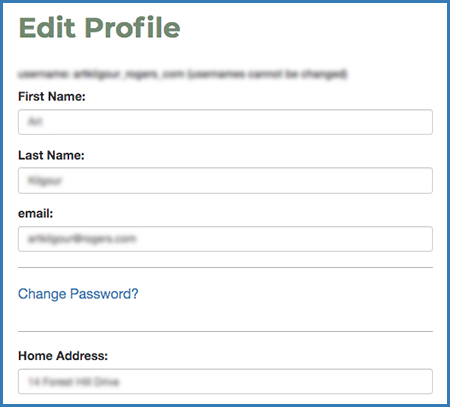Click the blurred value in First Name field
The width and height of the screenshot is (450, 407).
35,122
